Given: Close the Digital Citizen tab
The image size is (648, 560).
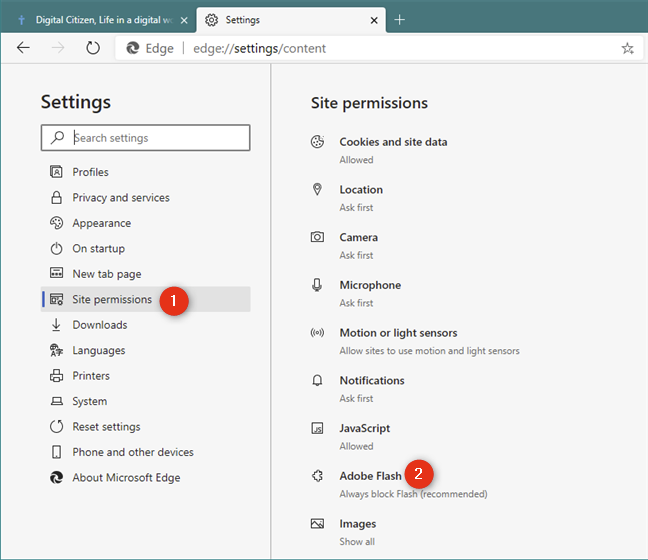Looking at the screenshot, I should (184, 20).
